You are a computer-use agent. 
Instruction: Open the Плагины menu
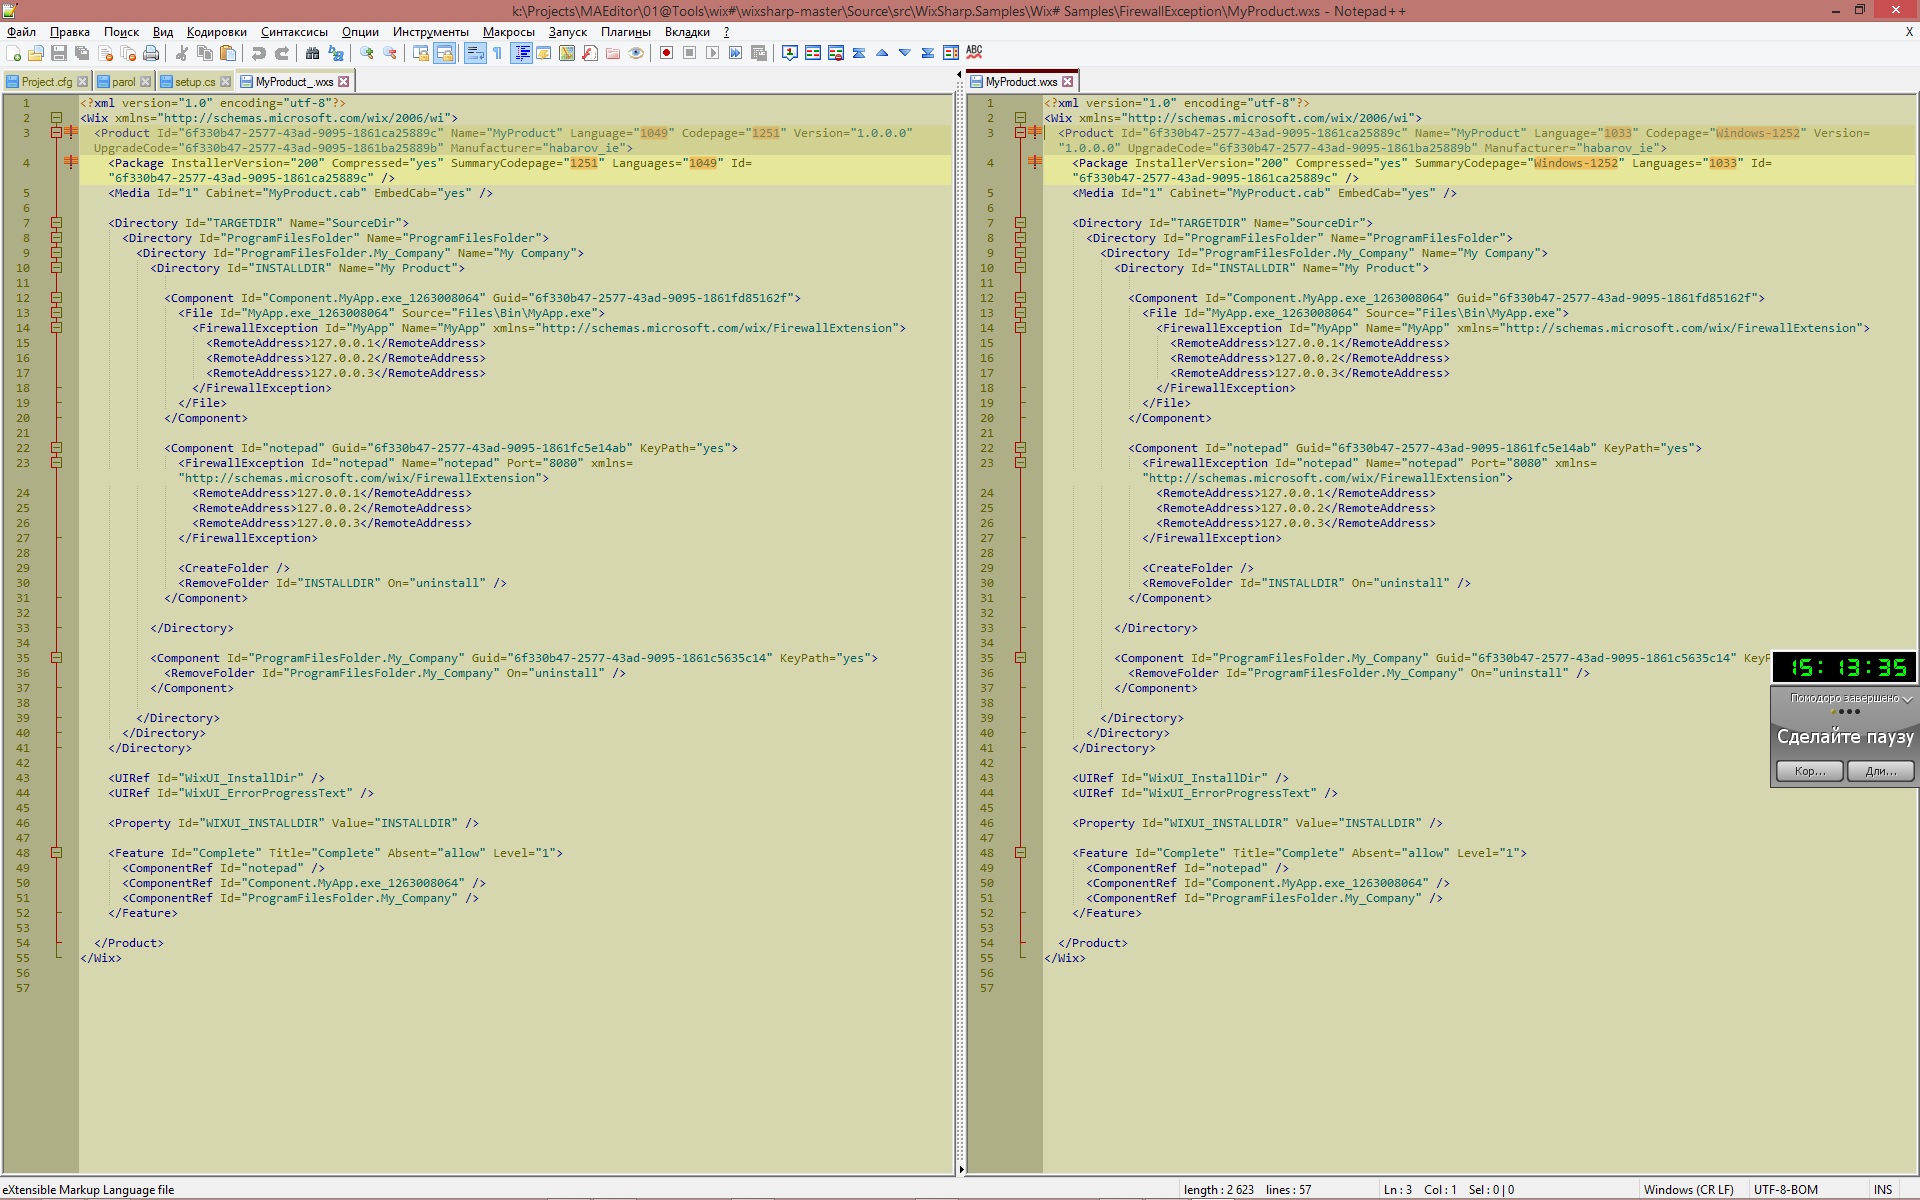(625, 31)
